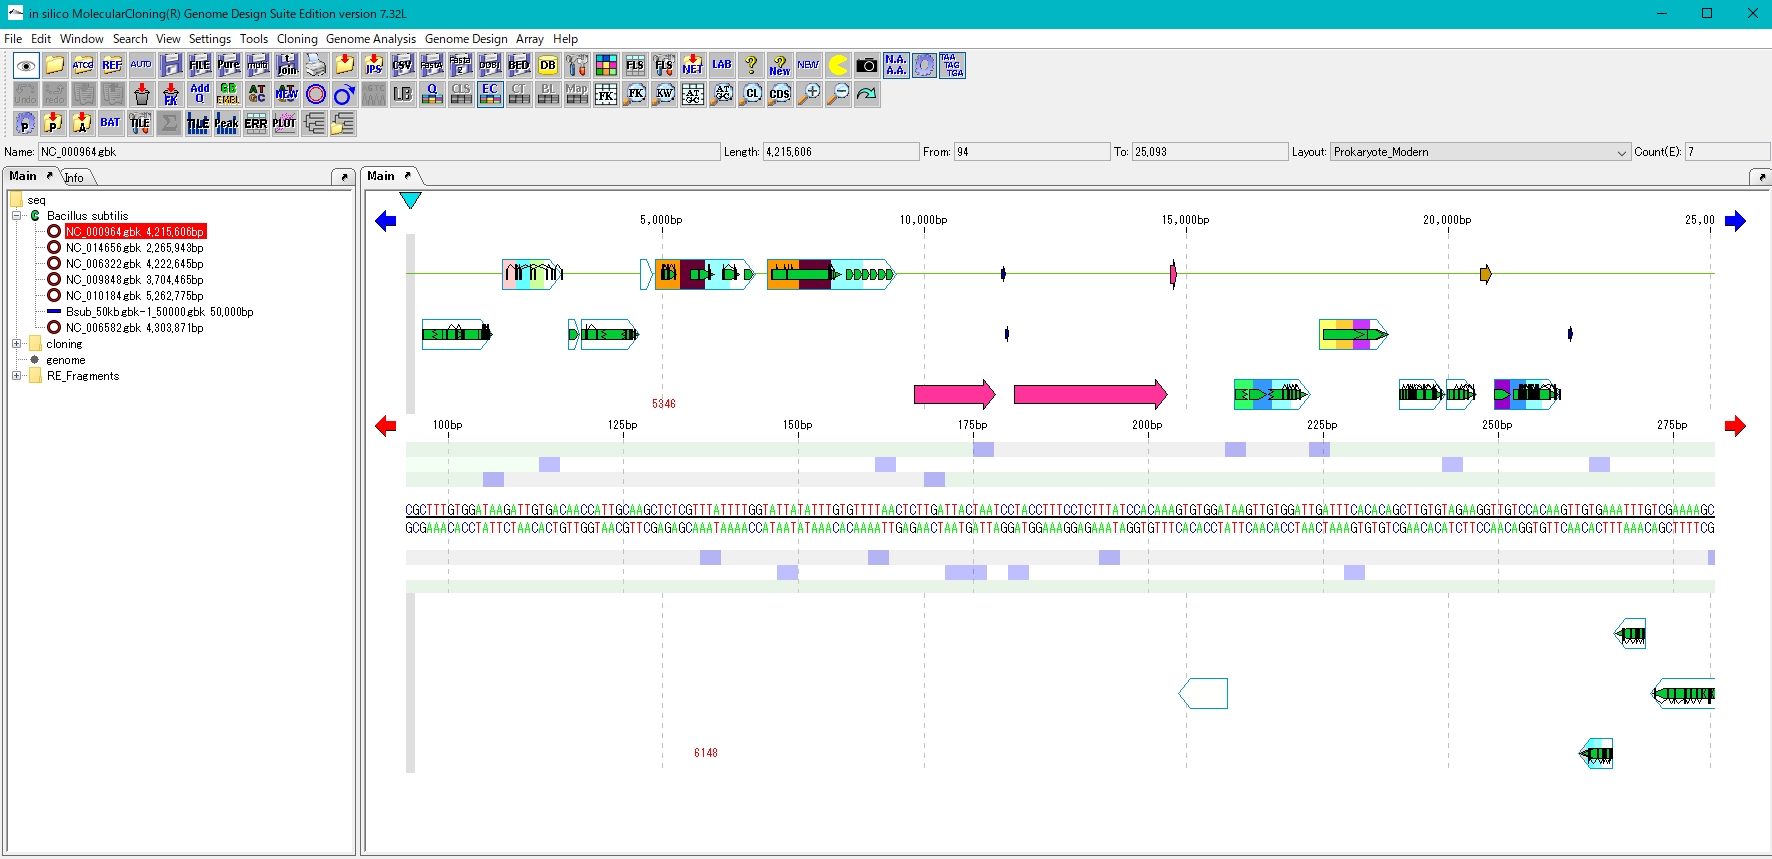Click the Peak chart icon
Viewport: 1772px width, 859px height.
click(227, 124)
